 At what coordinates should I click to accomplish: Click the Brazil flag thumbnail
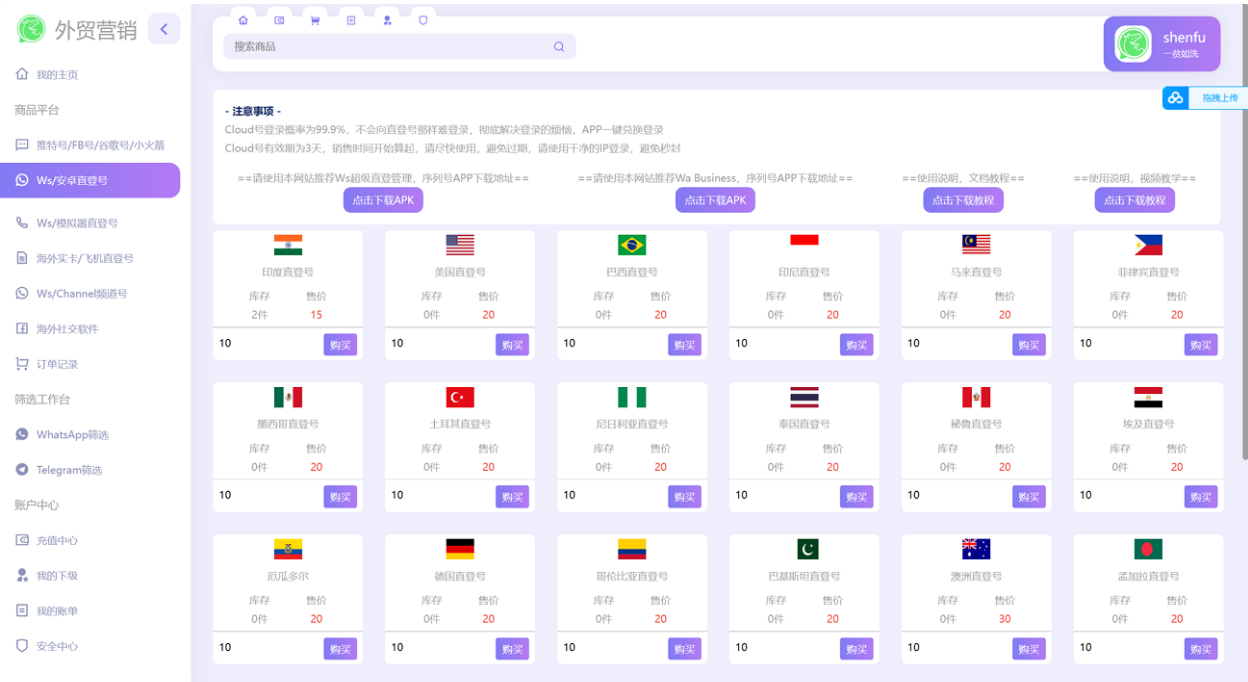[631, 244]
